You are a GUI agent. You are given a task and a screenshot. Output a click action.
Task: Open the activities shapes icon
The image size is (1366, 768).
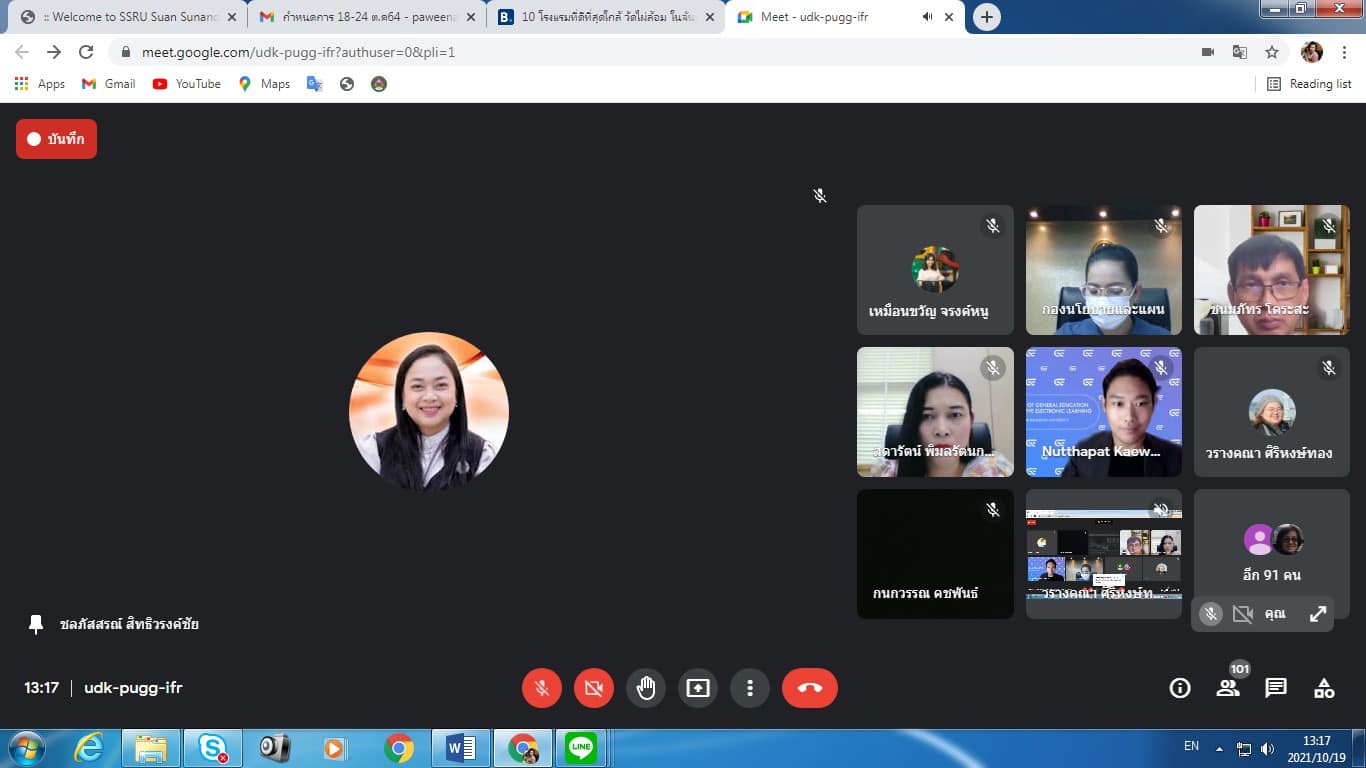[1324, 688]
